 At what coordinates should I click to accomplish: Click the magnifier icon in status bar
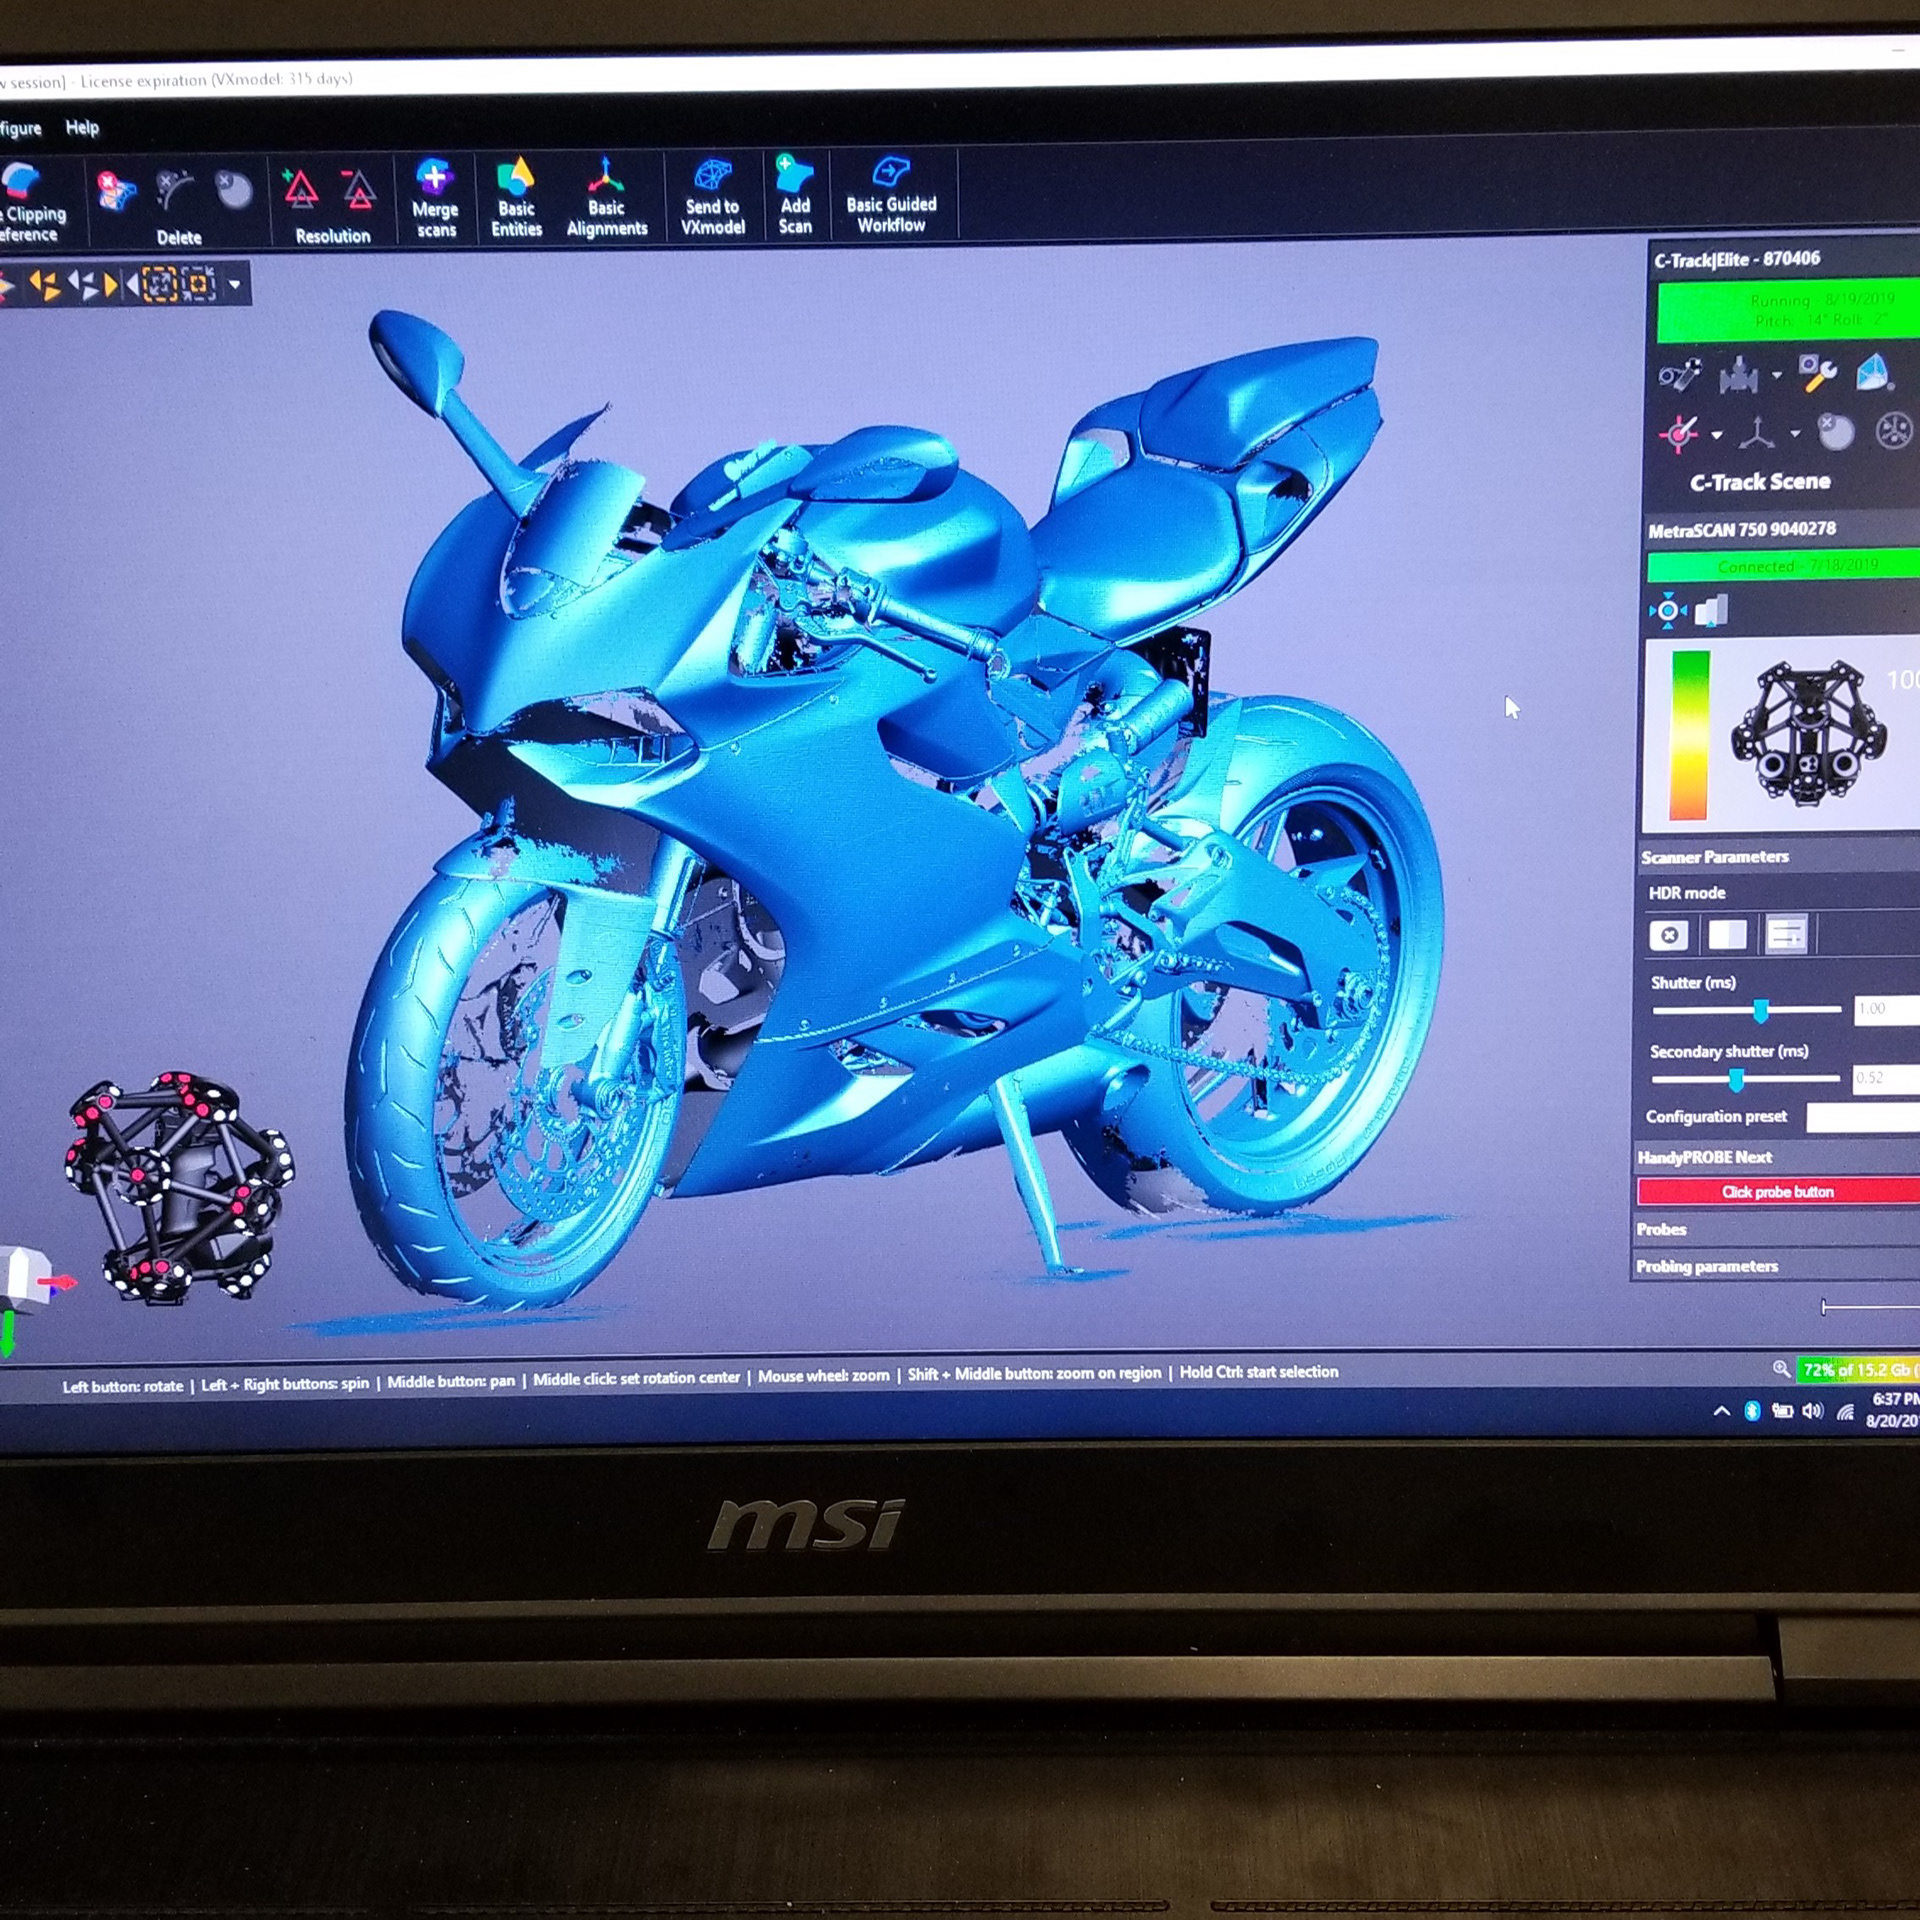[1781, 1369]
